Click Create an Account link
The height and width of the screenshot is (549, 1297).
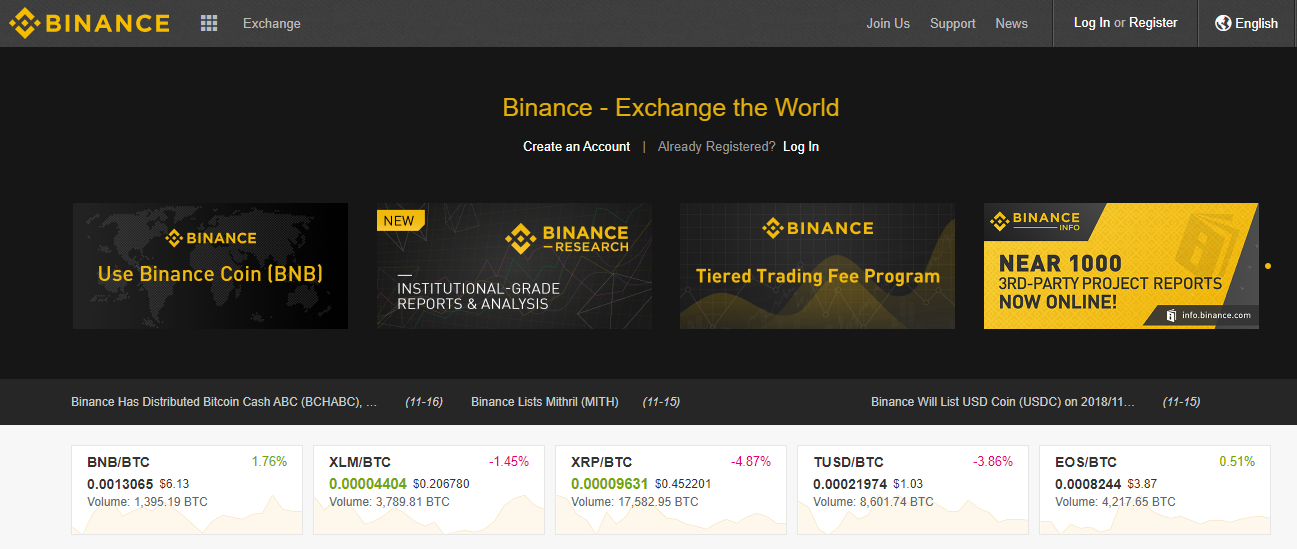click(576, 147)
